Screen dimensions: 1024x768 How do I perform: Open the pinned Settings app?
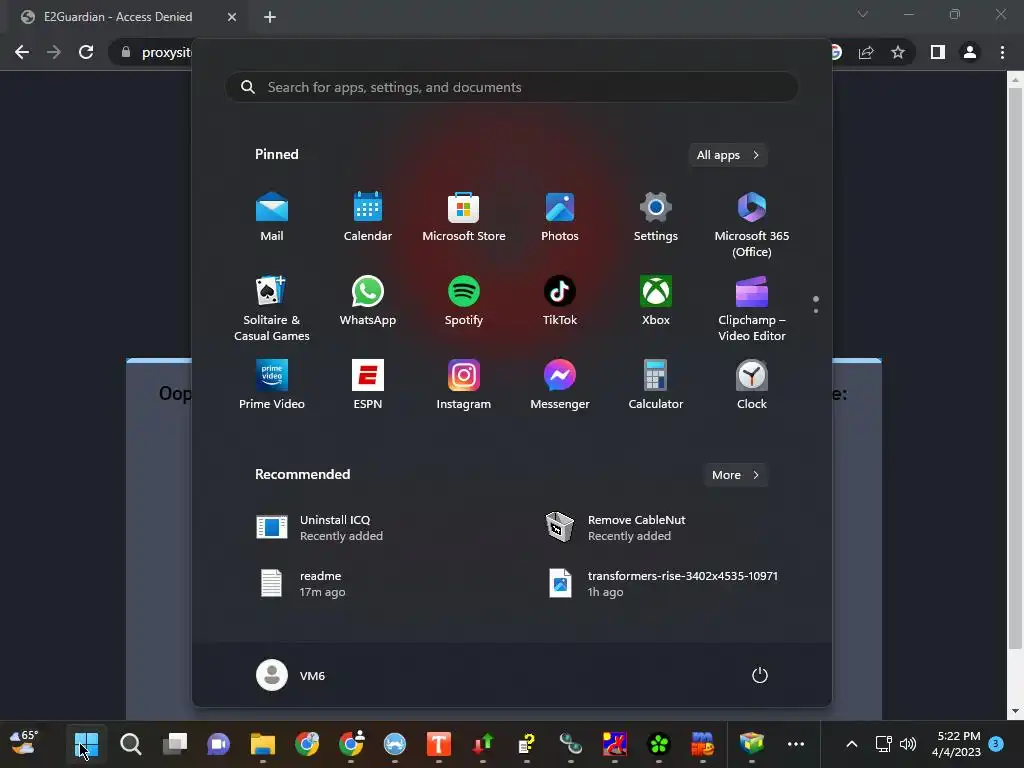(656, 217)
